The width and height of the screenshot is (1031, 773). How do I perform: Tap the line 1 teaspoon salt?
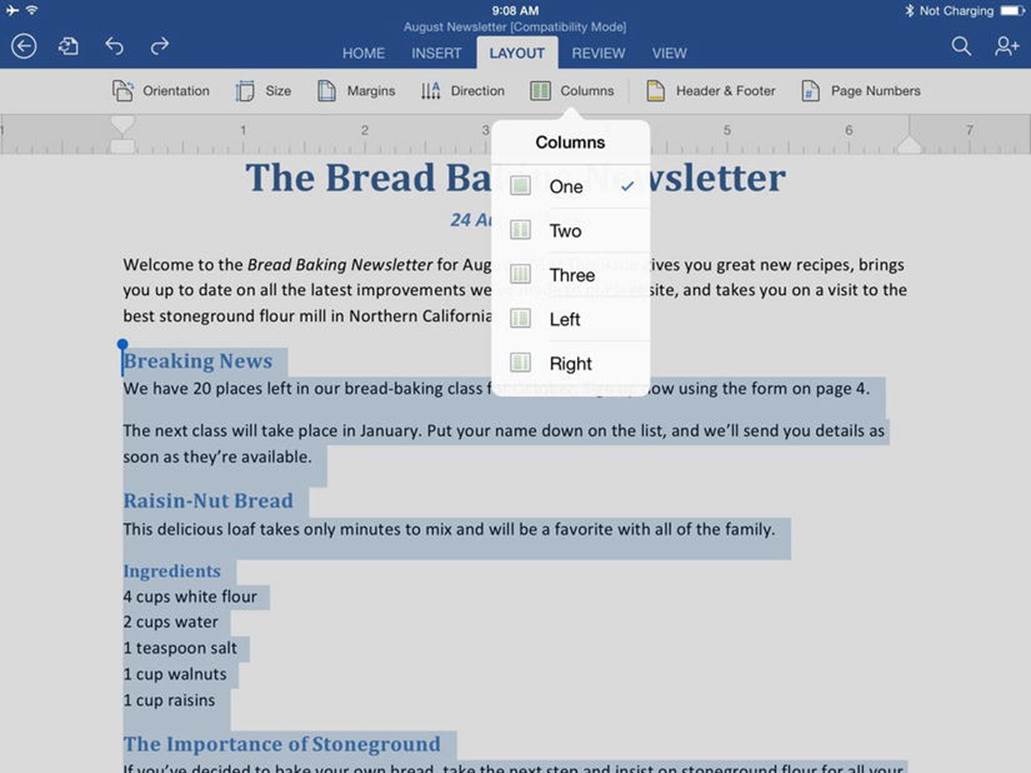pyautogui.click(x=180, y=648)
